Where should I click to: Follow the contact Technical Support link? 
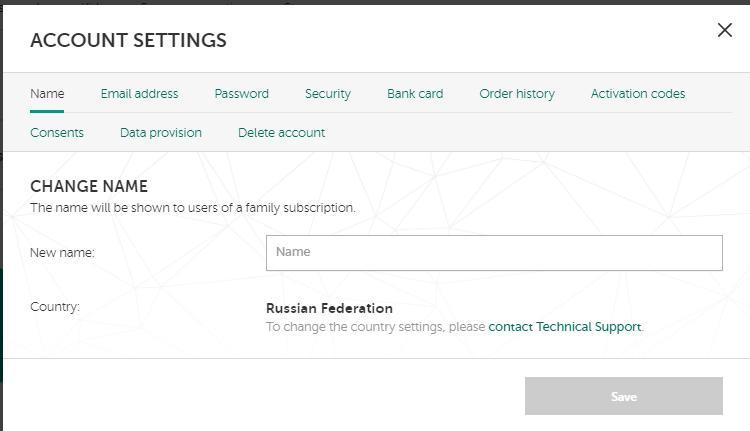[x=565, y=327]
